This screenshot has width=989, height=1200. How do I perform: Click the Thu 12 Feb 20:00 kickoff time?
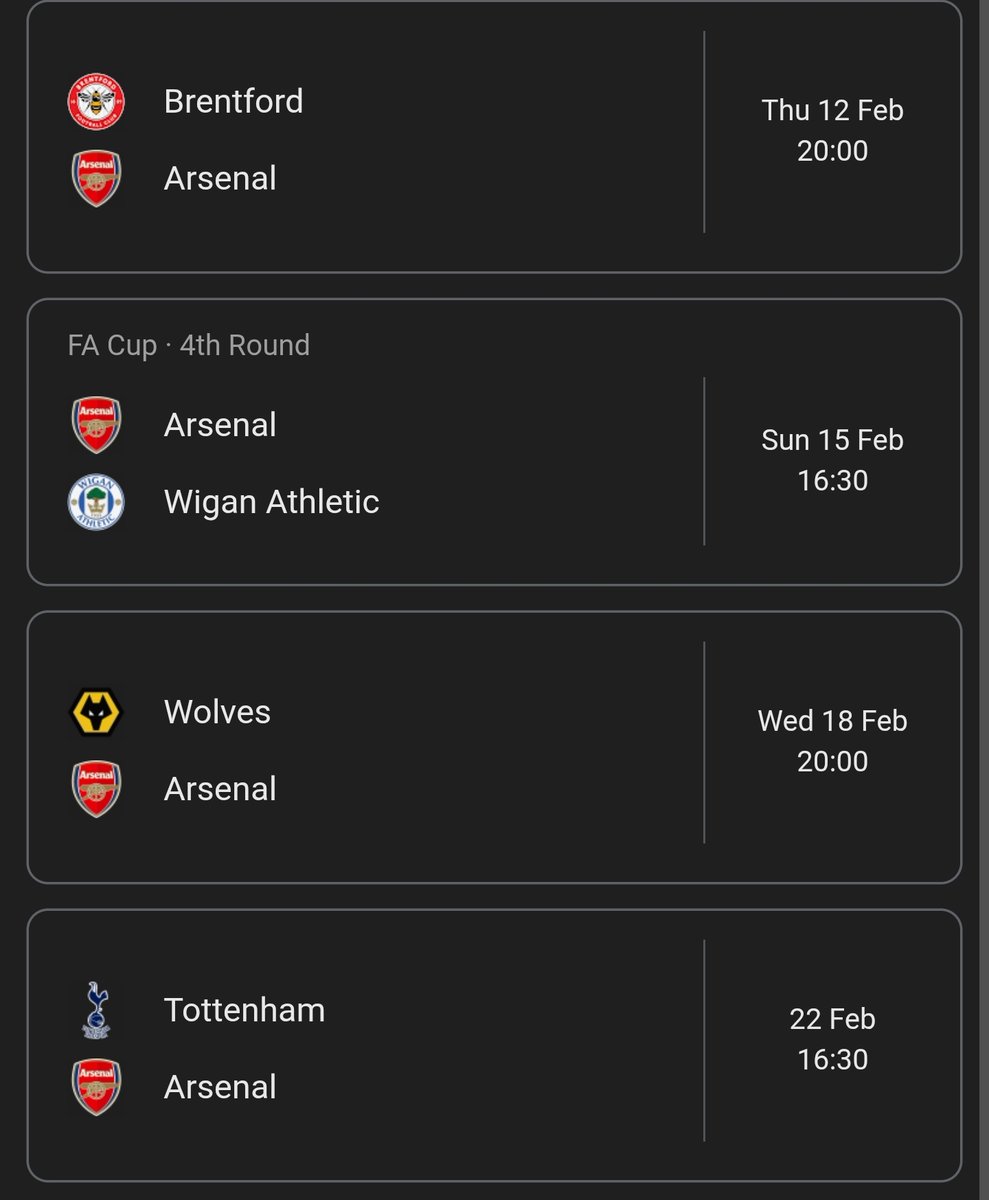pyautogui.click(x=832, y=130)
